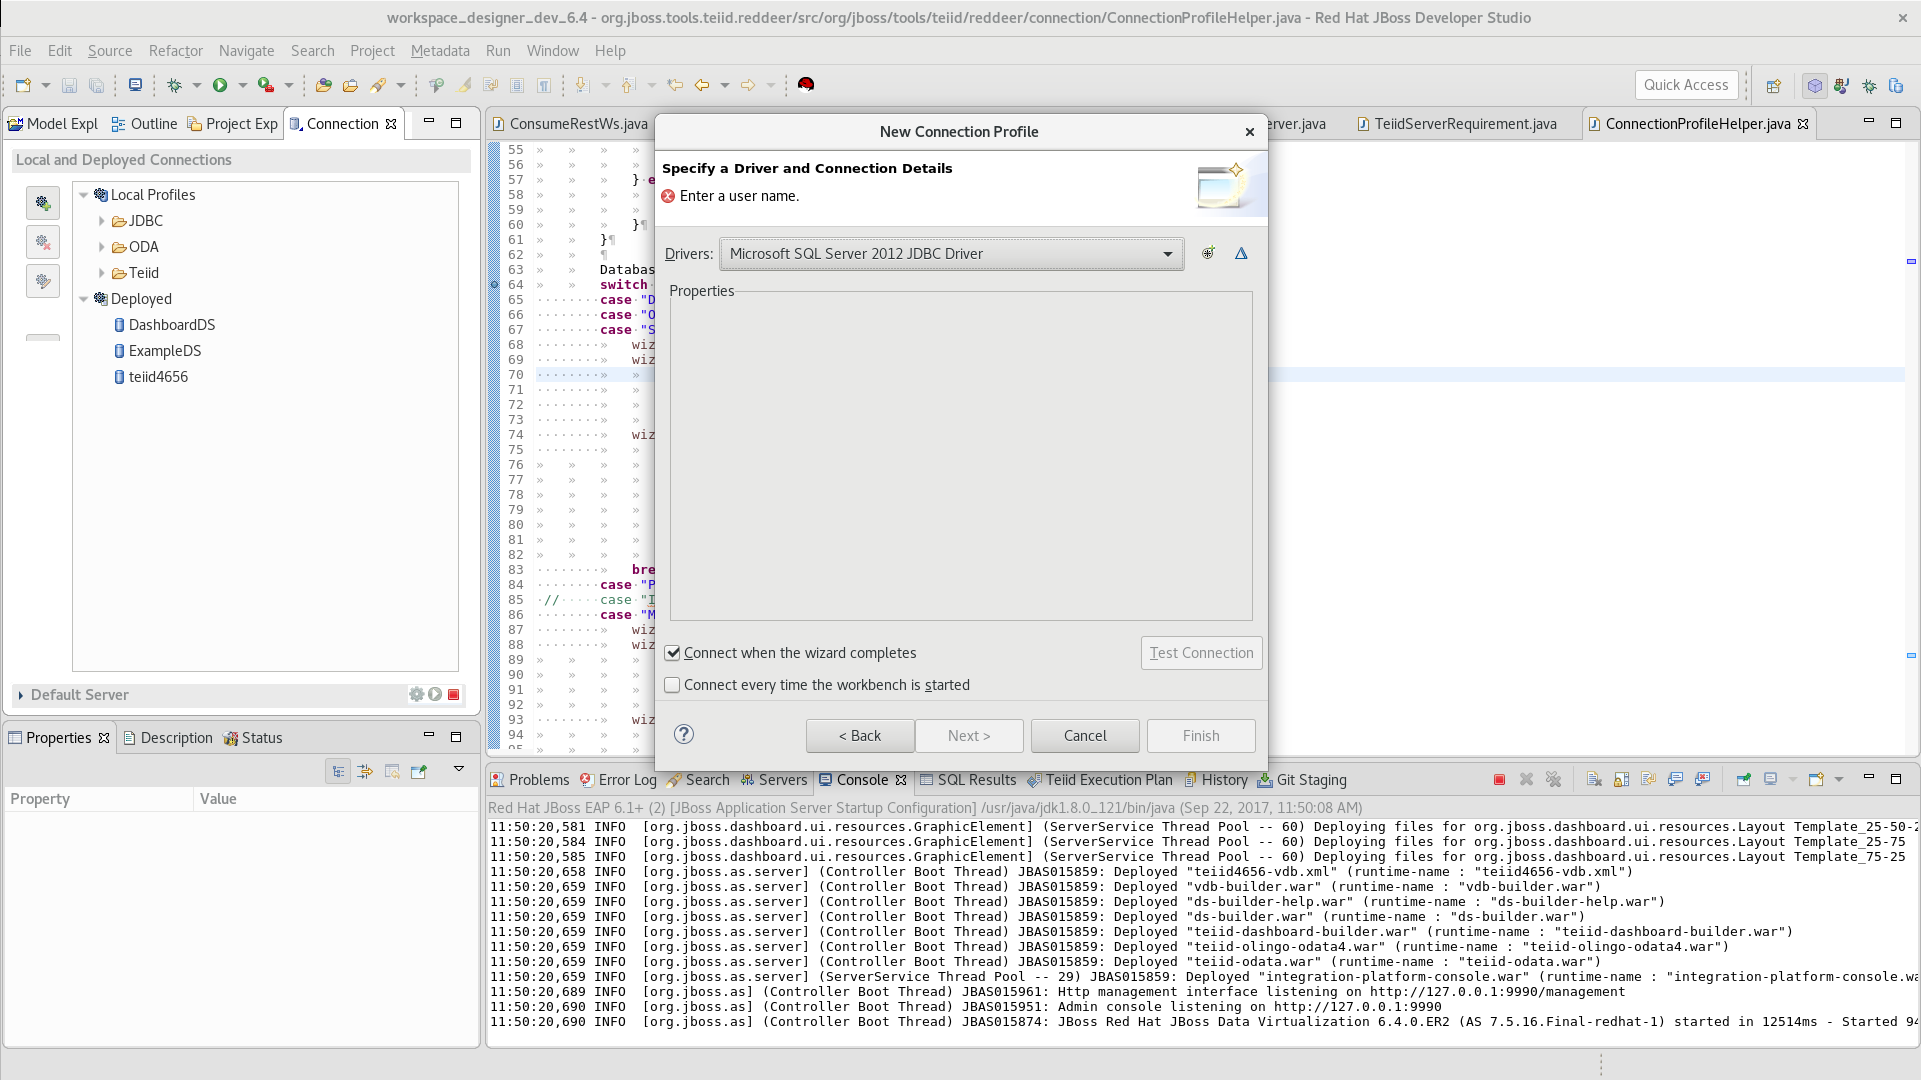Click the Run green play toolbar icon
The width and height of the screenshot is (1921, 1080).
220,86
